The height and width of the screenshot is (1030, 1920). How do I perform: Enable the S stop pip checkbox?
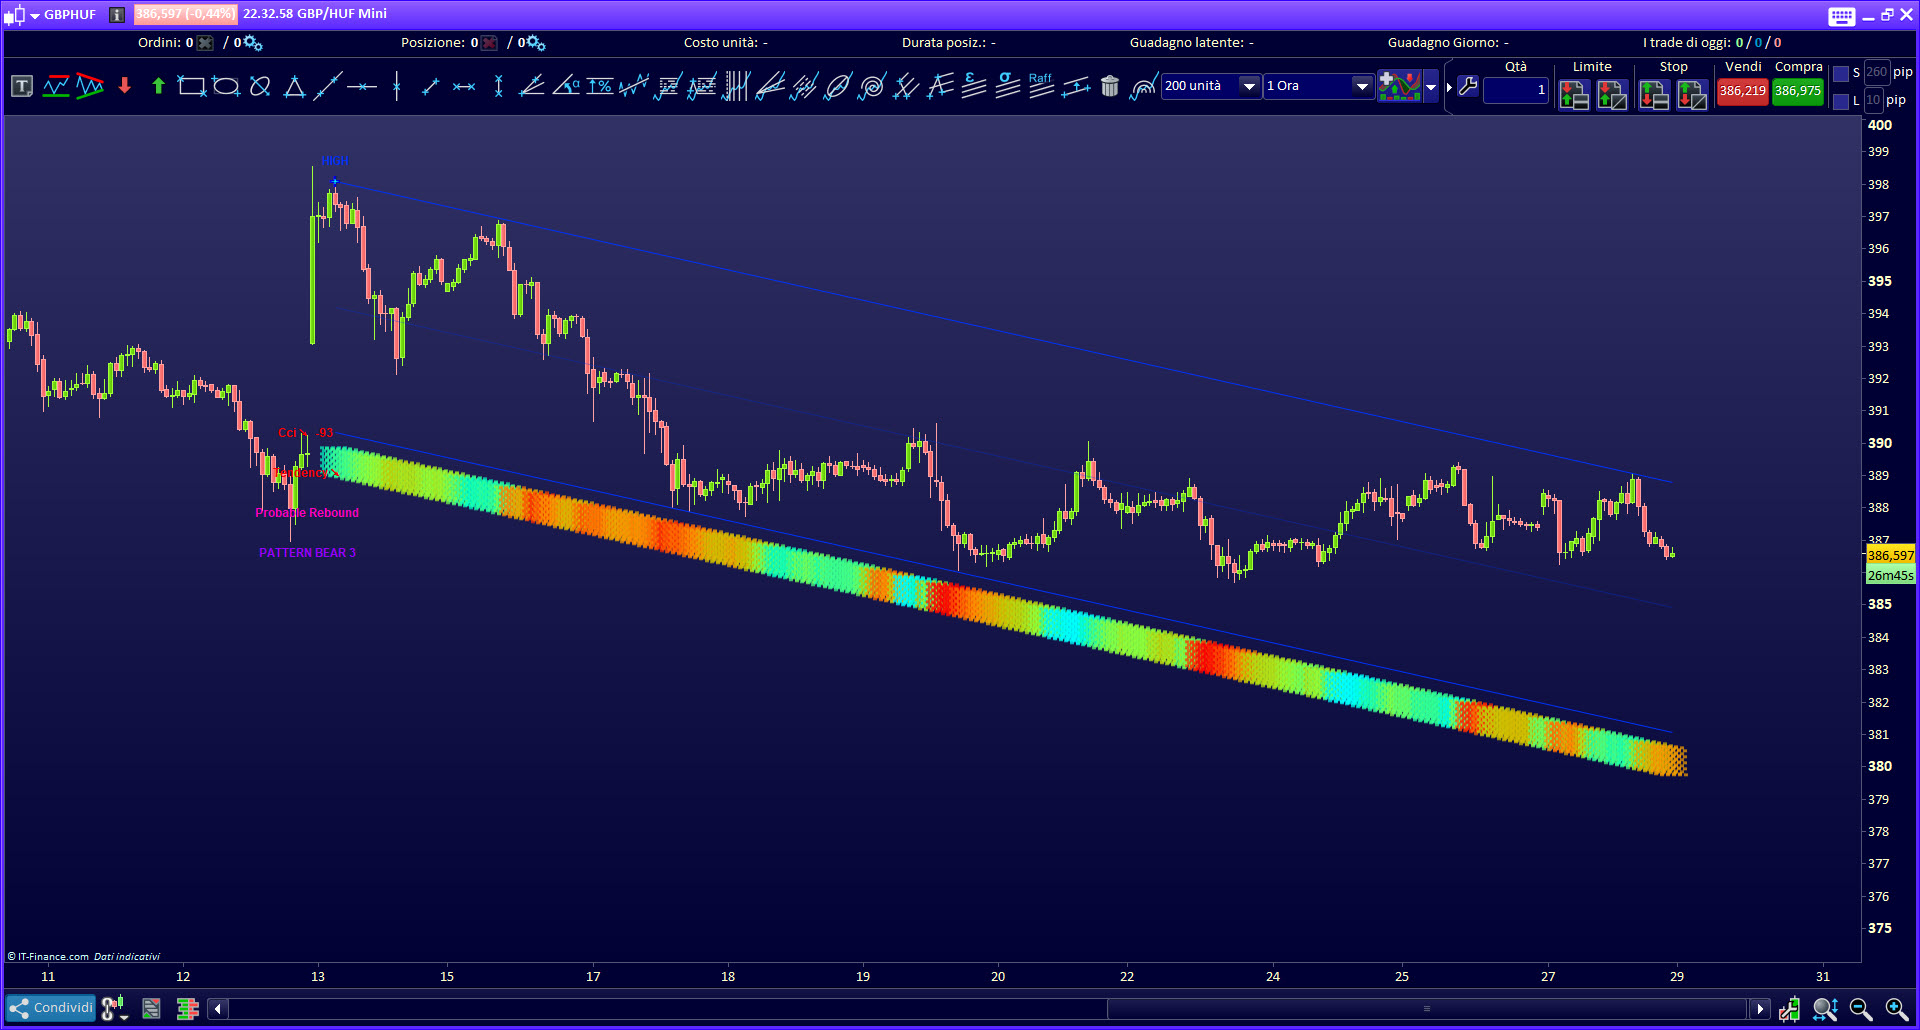click(1841, 74)
